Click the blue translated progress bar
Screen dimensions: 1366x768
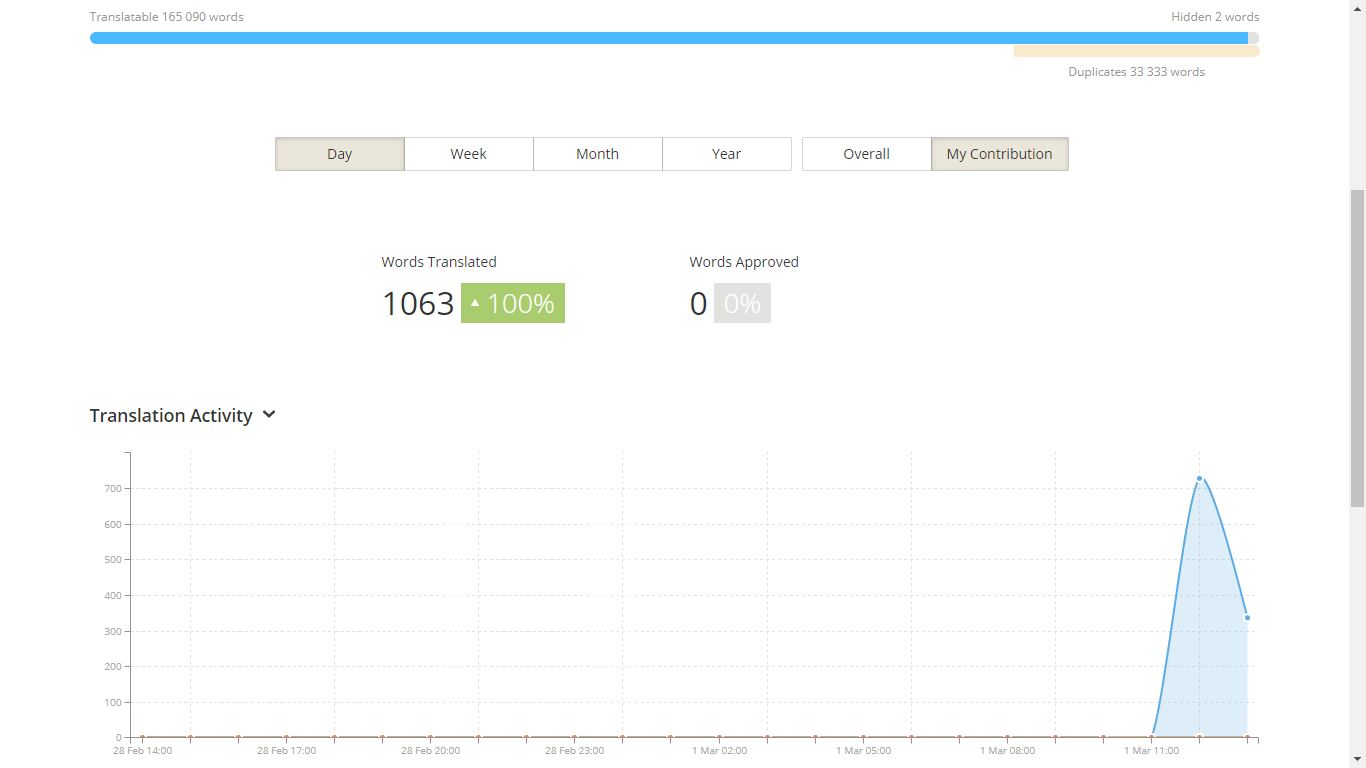coord(669,38)
